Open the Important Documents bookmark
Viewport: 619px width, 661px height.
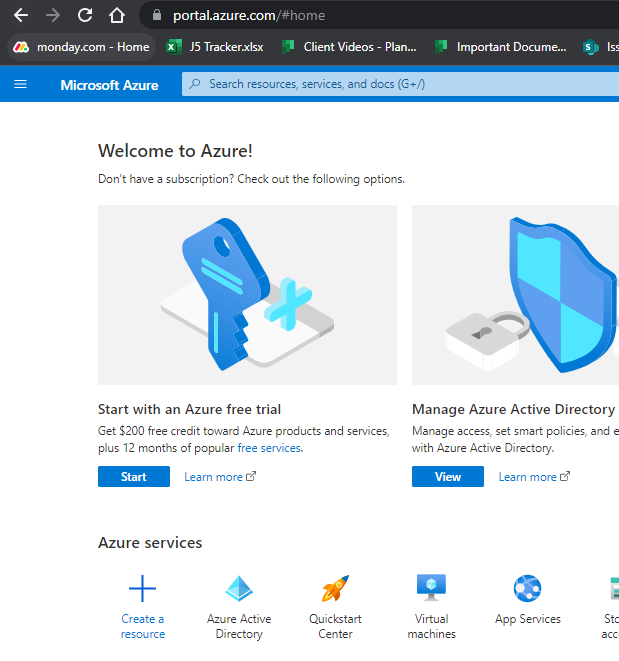pos(501,47)
